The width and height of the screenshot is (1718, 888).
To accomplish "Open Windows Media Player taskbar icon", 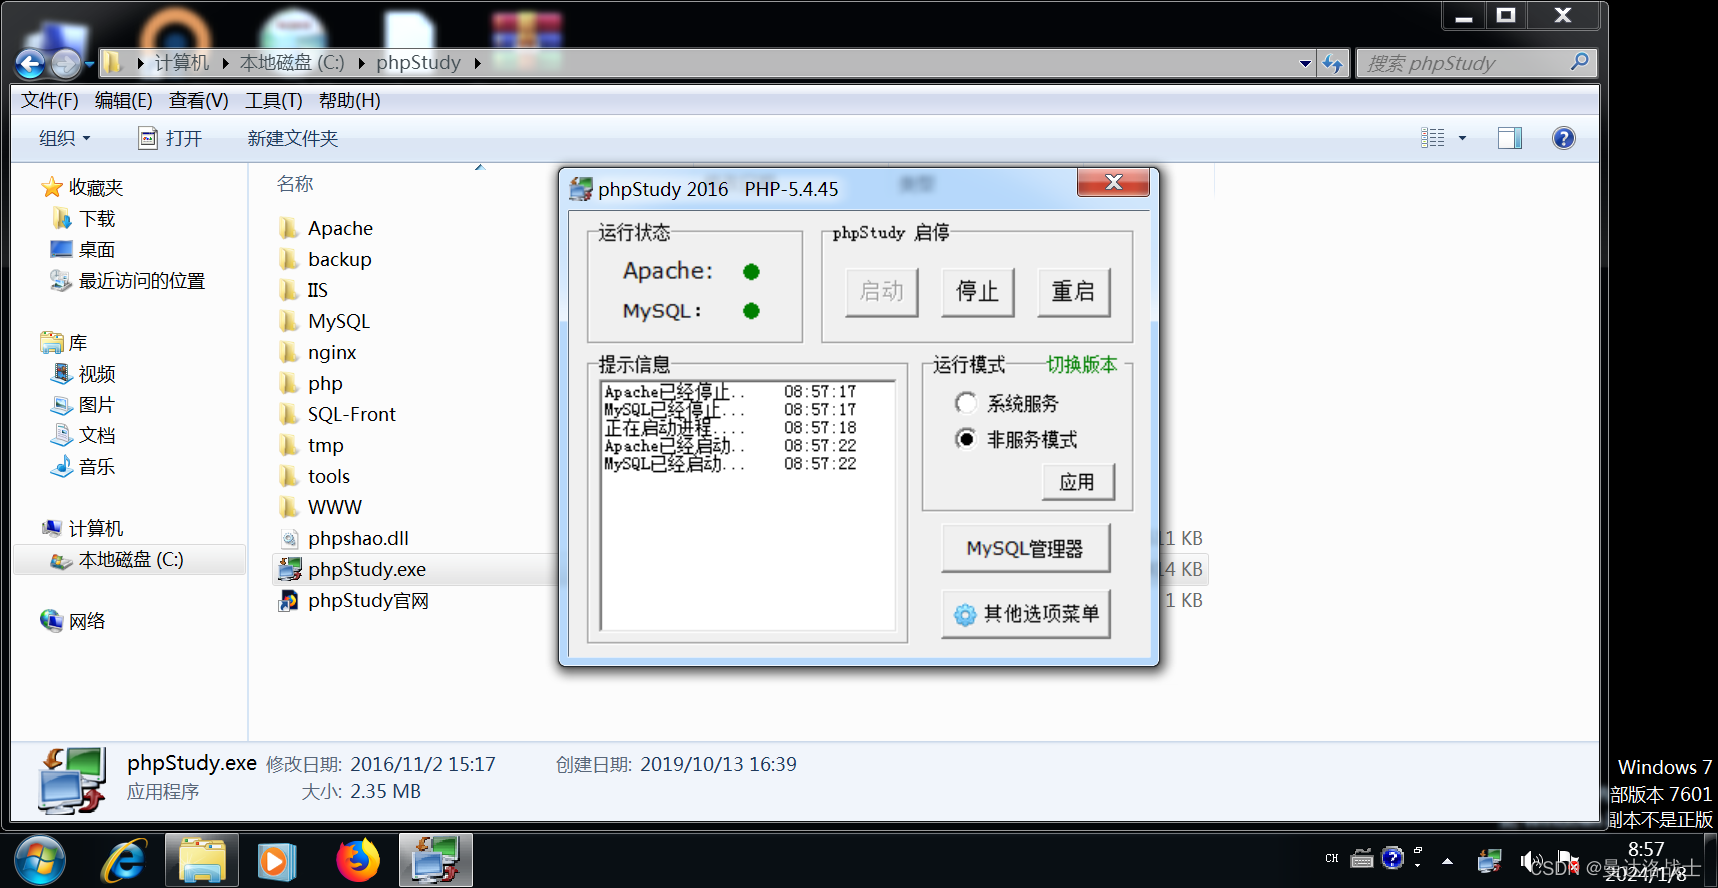I will click(x=276, y=861).
